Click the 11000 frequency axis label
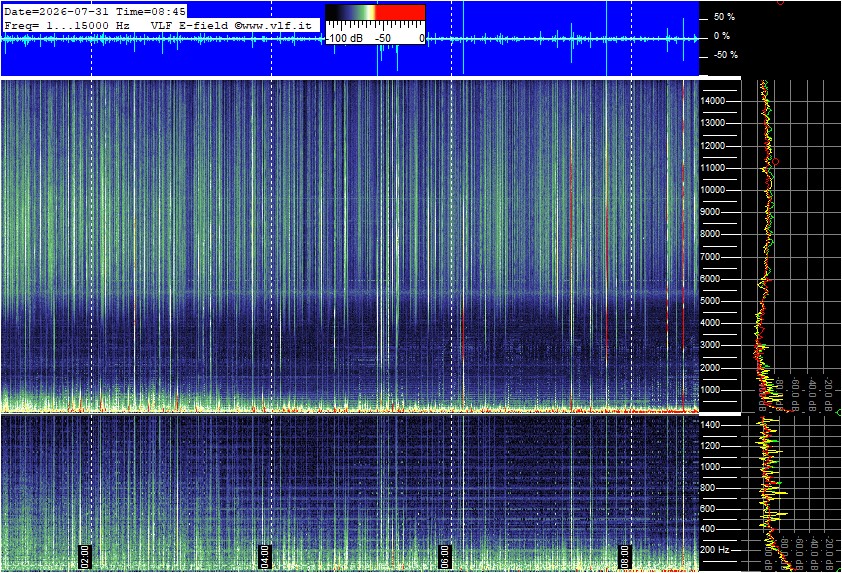This screenshot has width=842, height=573. (x=713, y=168)
